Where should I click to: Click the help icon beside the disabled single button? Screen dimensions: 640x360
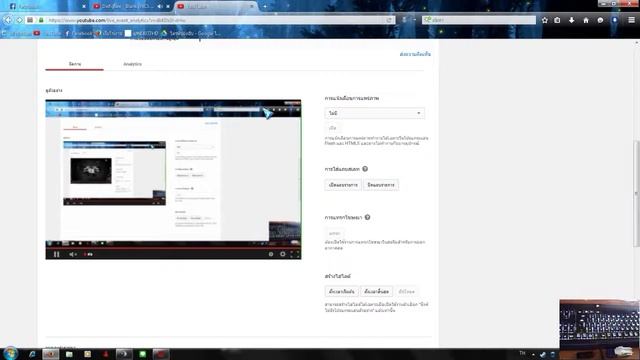[x=367, y=217]
